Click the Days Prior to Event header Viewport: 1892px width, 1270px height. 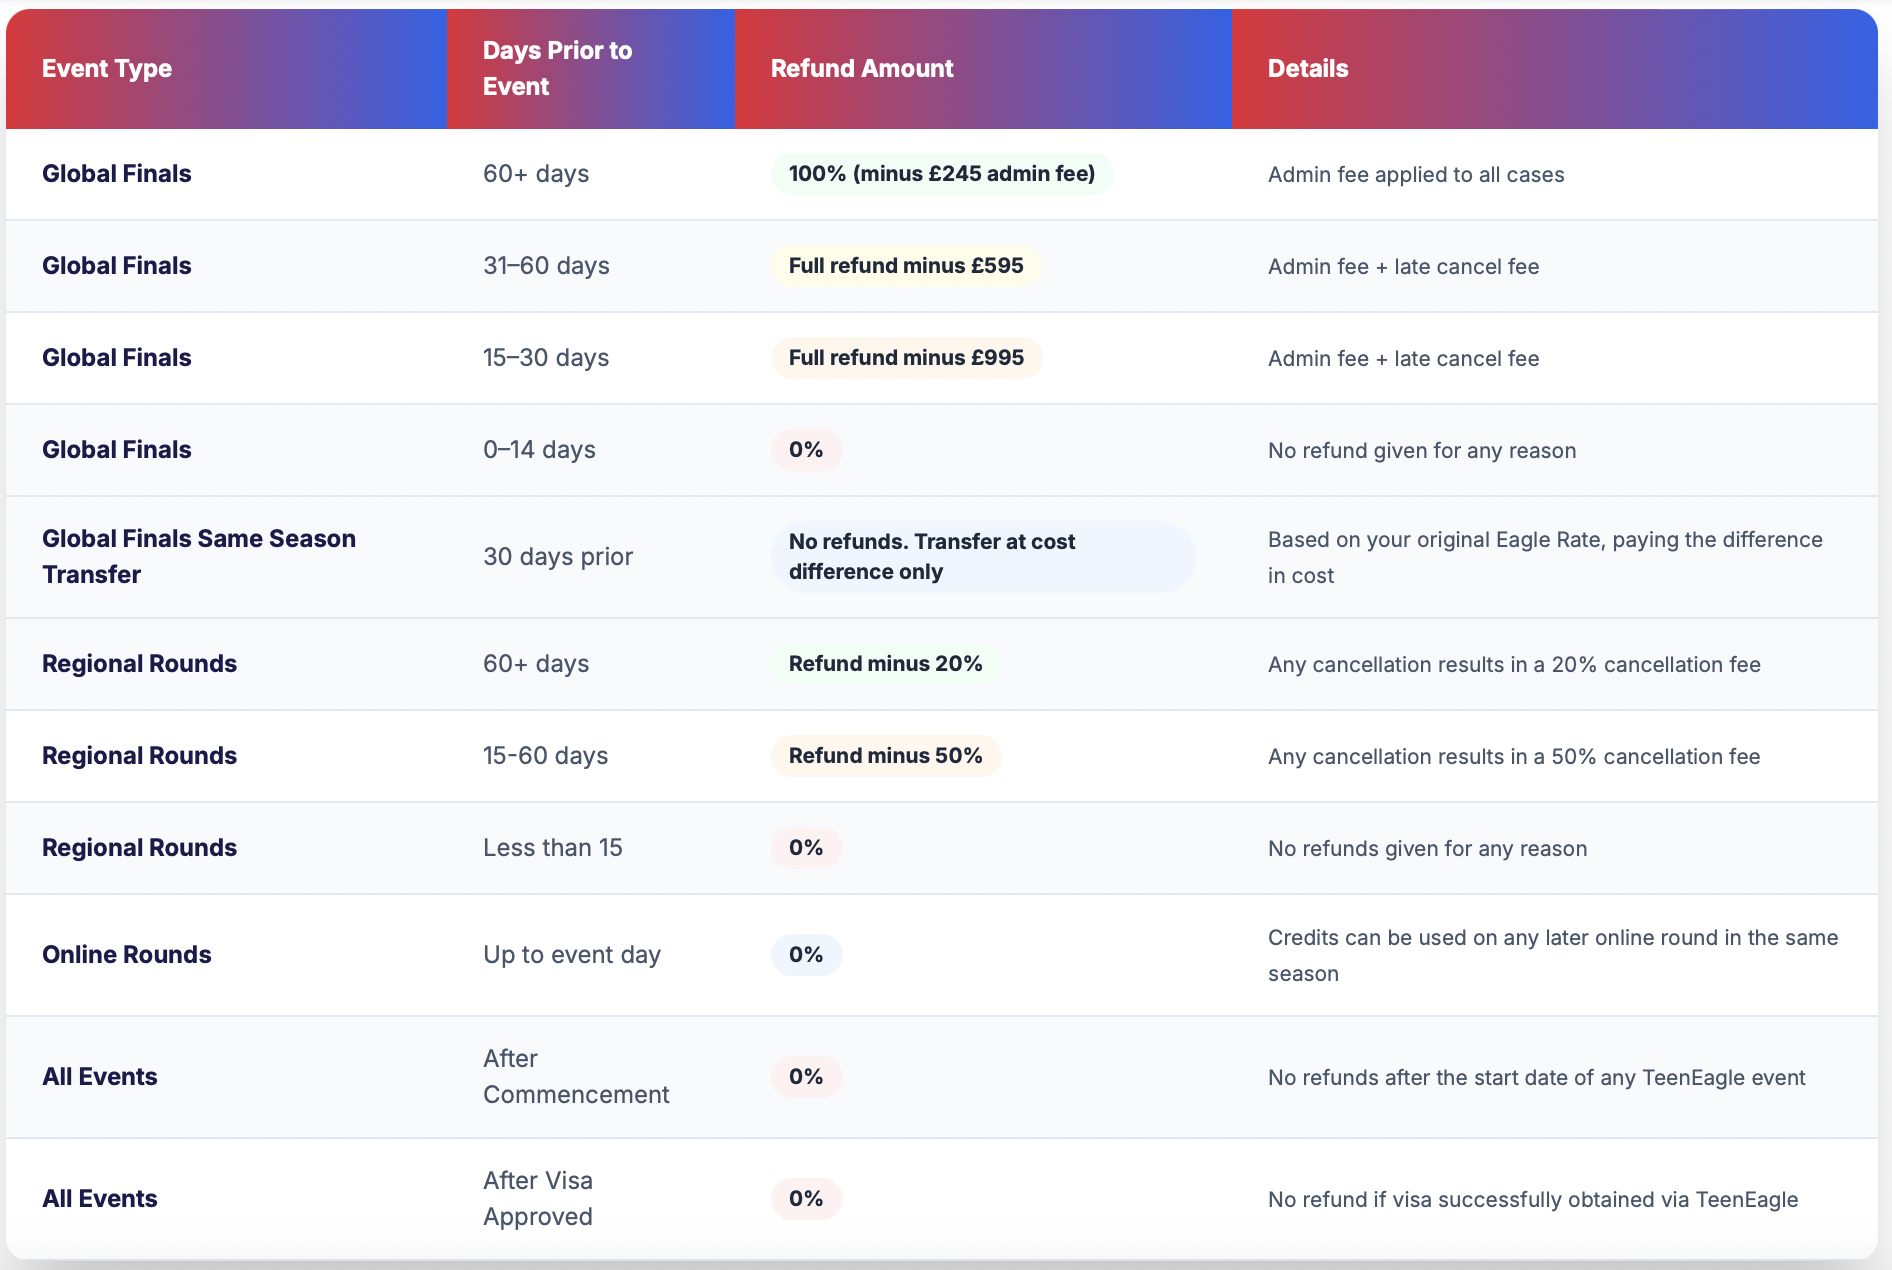[557, 68]
